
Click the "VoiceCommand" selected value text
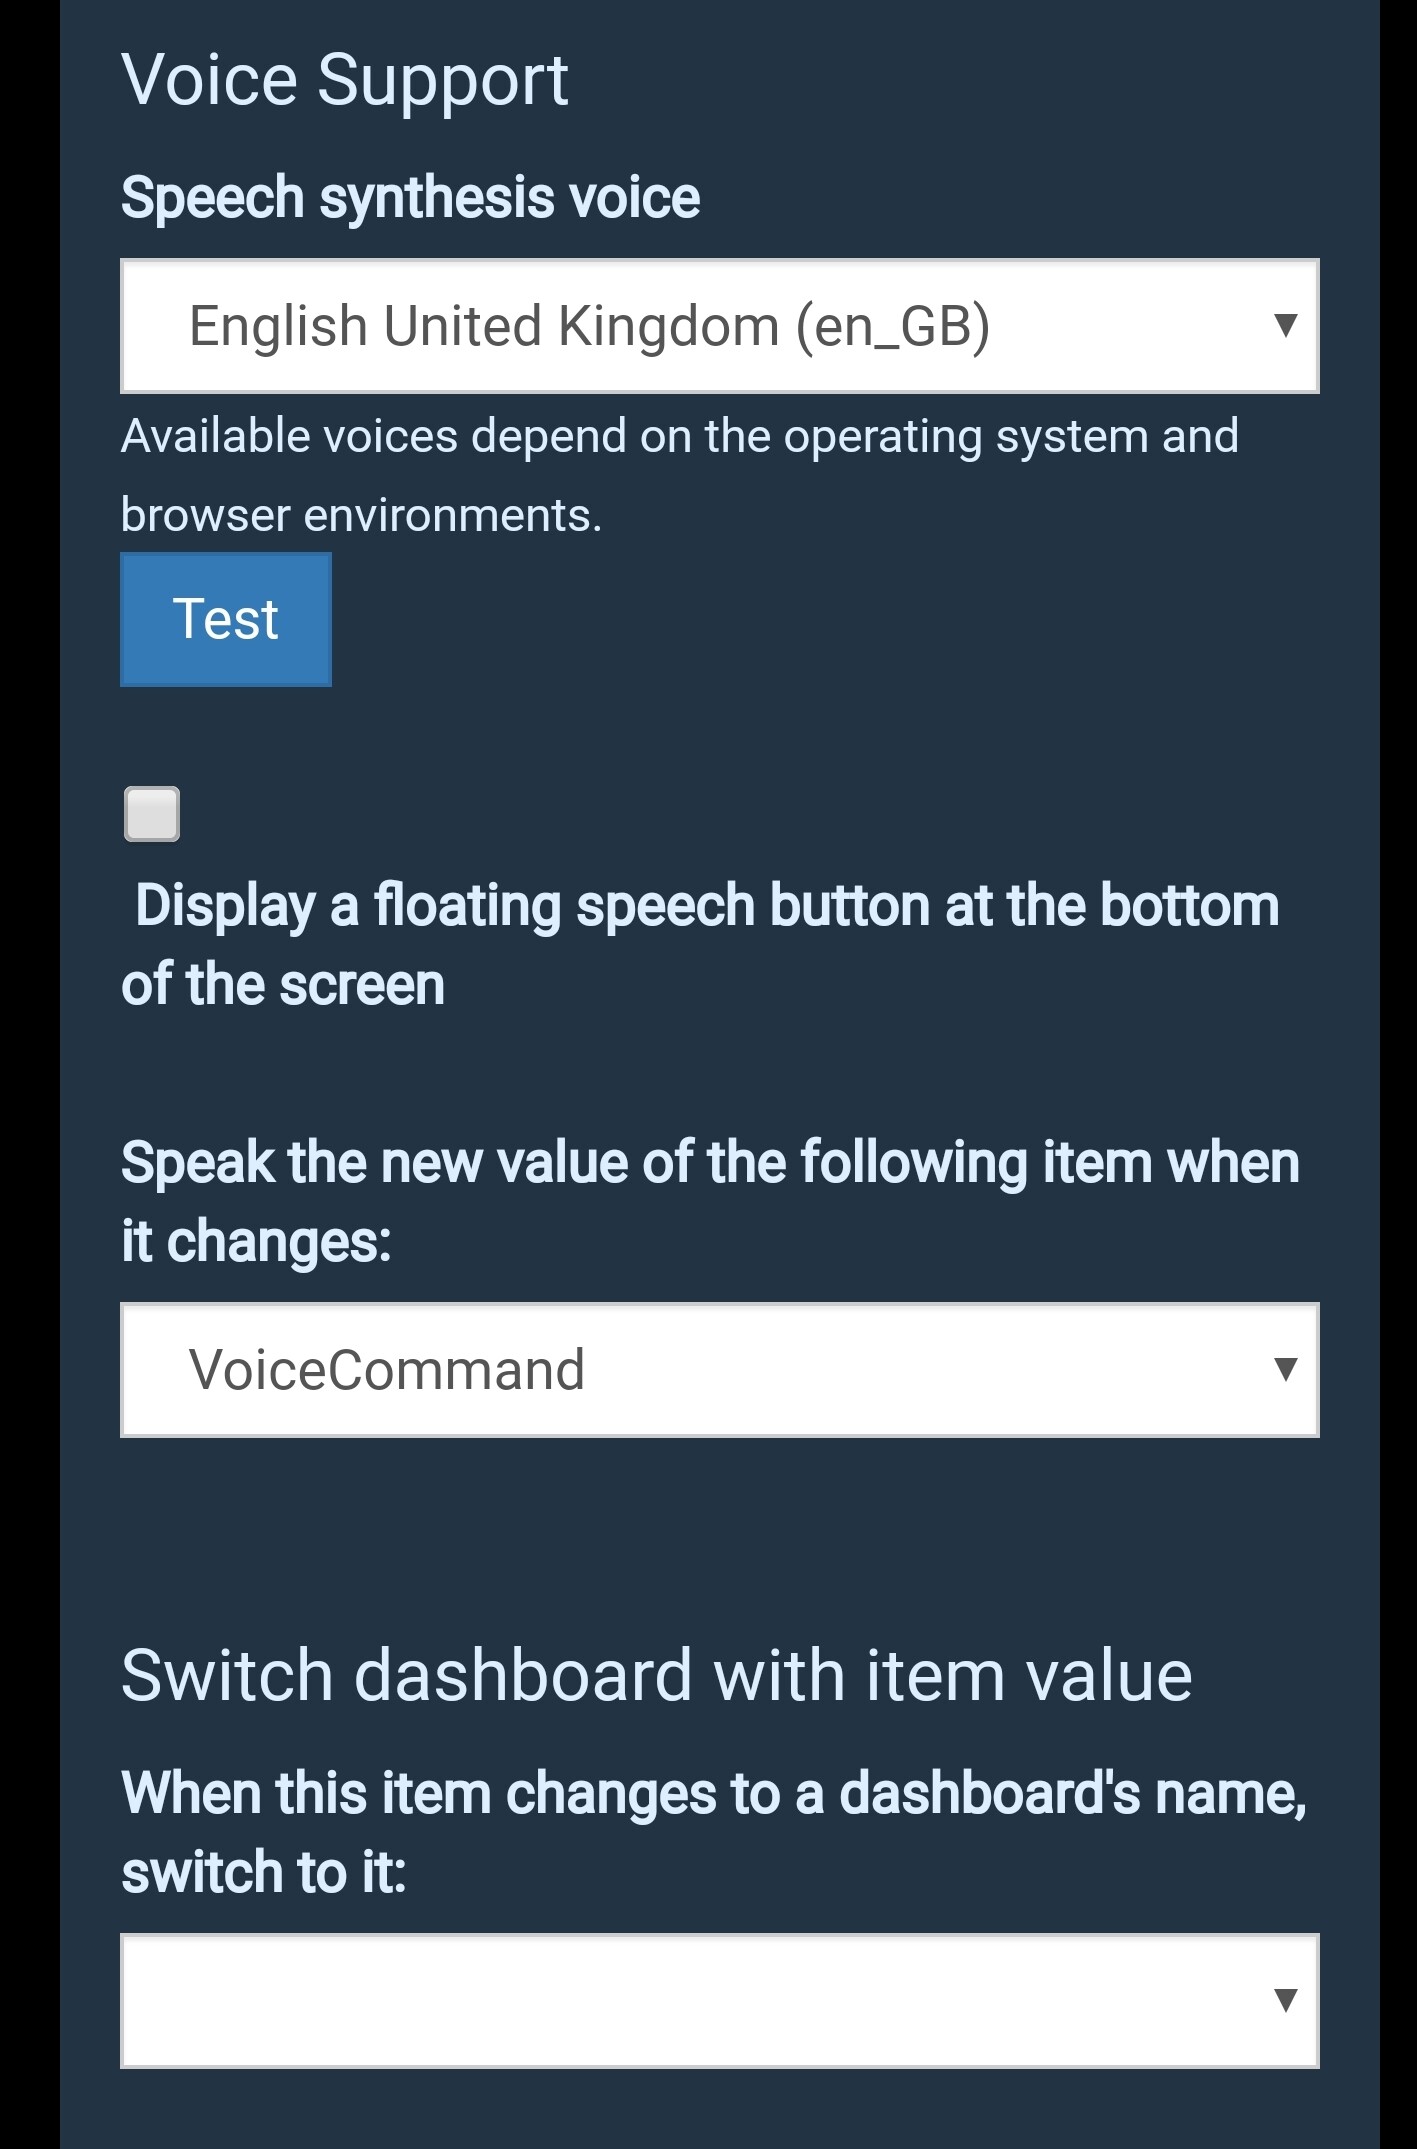click(x=387, y=1370)
